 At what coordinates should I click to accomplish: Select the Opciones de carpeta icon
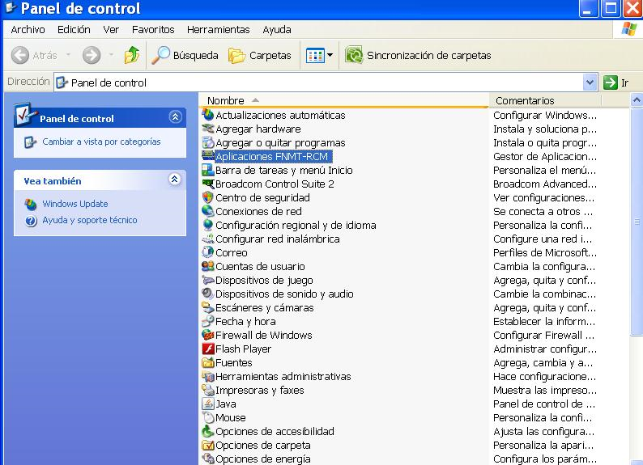[x=208, y=445]
